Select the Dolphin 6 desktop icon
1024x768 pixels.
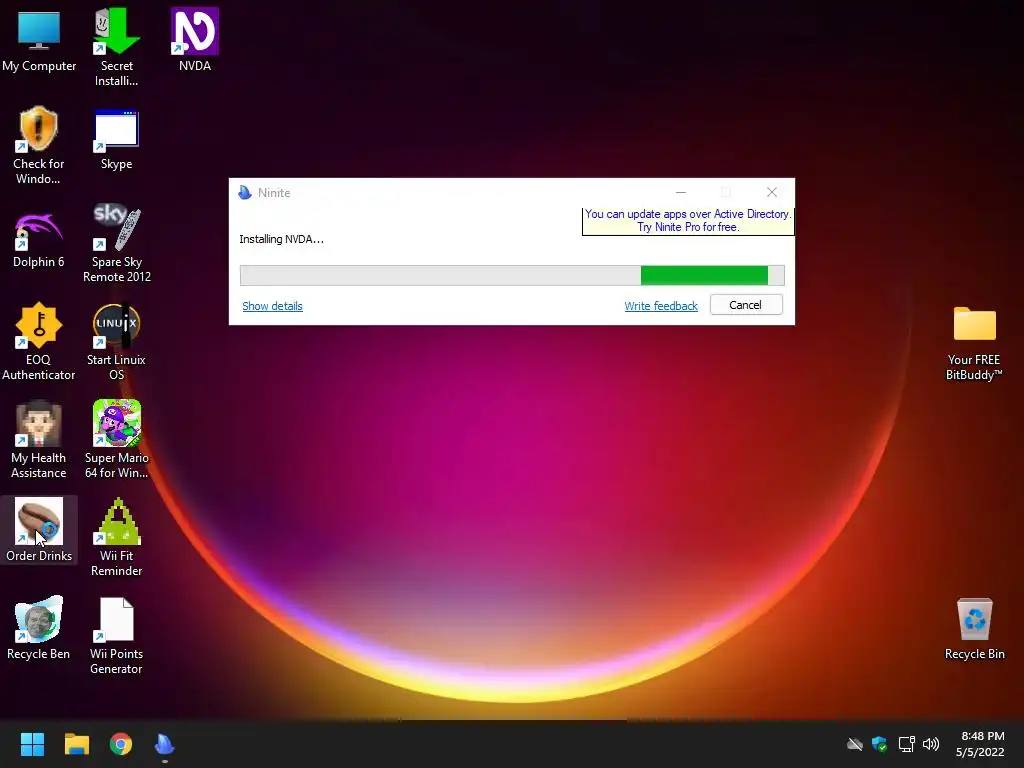[39, 238]
